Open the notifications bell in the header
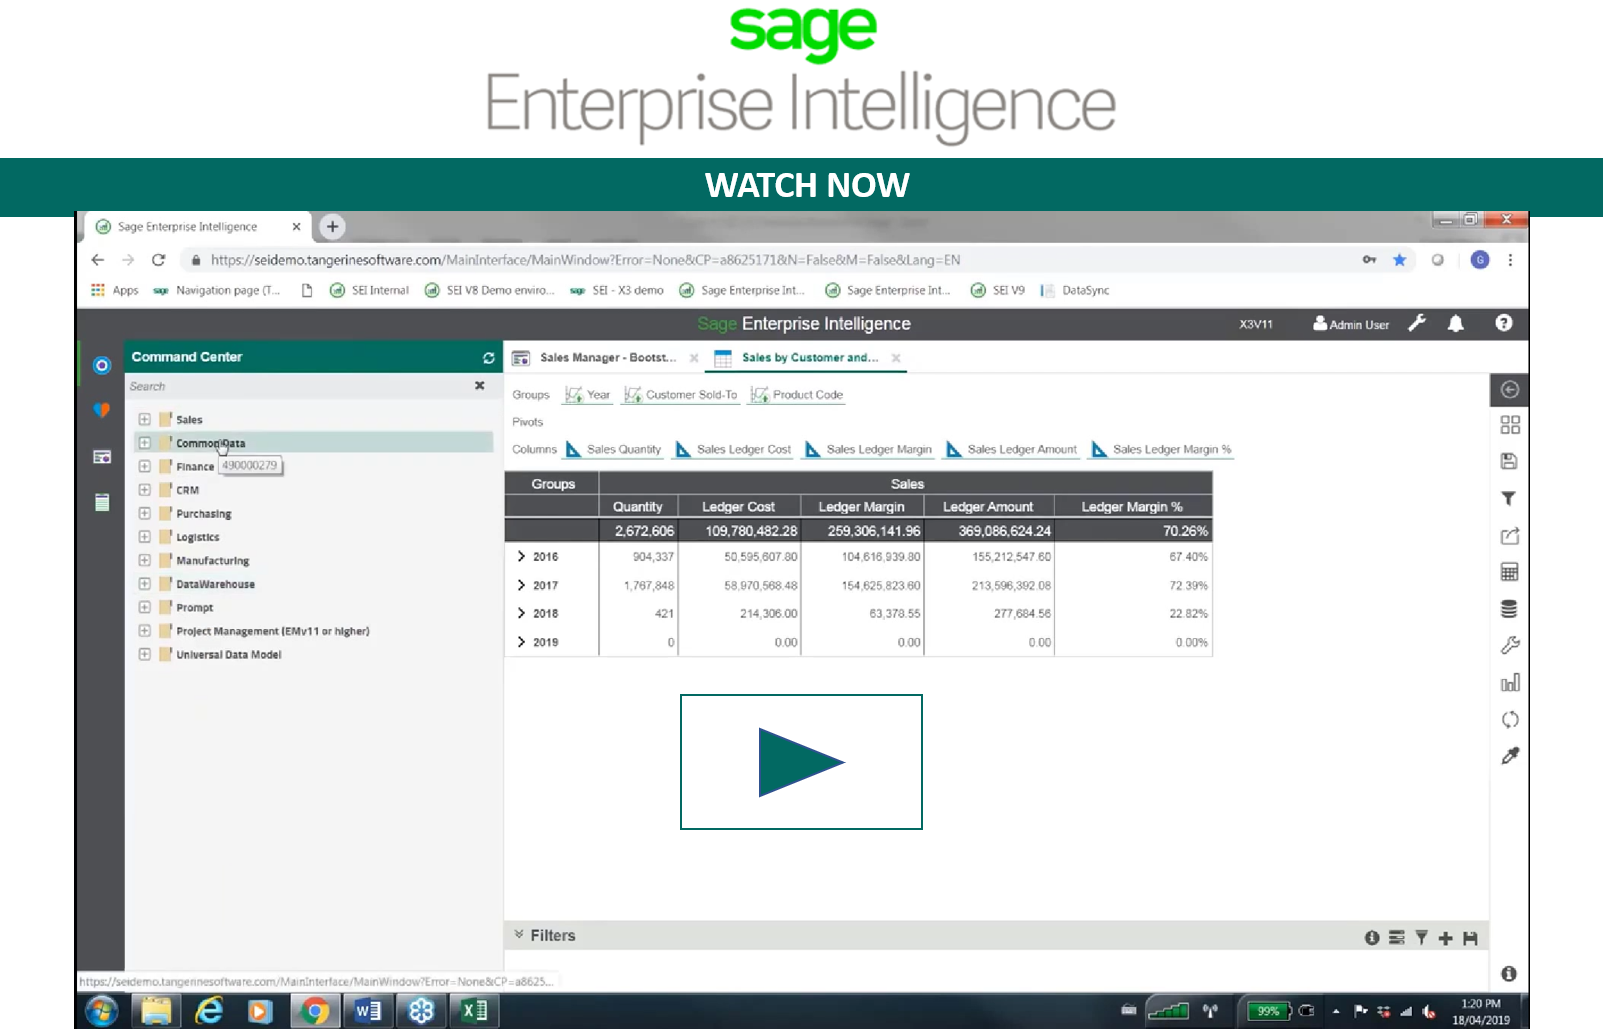Screen dimensions: 1603x1029 pos(1456,323)
